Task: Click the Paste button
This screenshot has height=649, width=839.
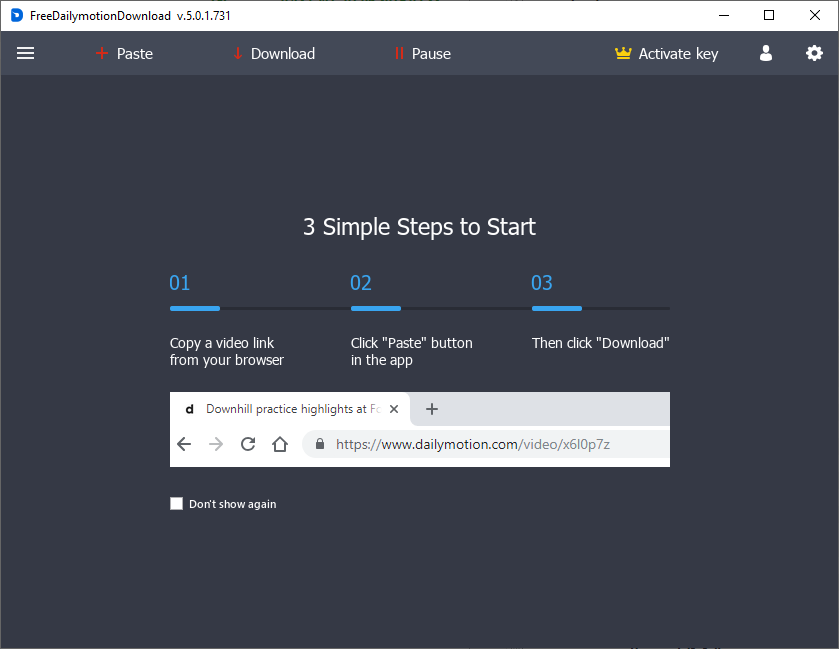Action: (x=124, y=54)
